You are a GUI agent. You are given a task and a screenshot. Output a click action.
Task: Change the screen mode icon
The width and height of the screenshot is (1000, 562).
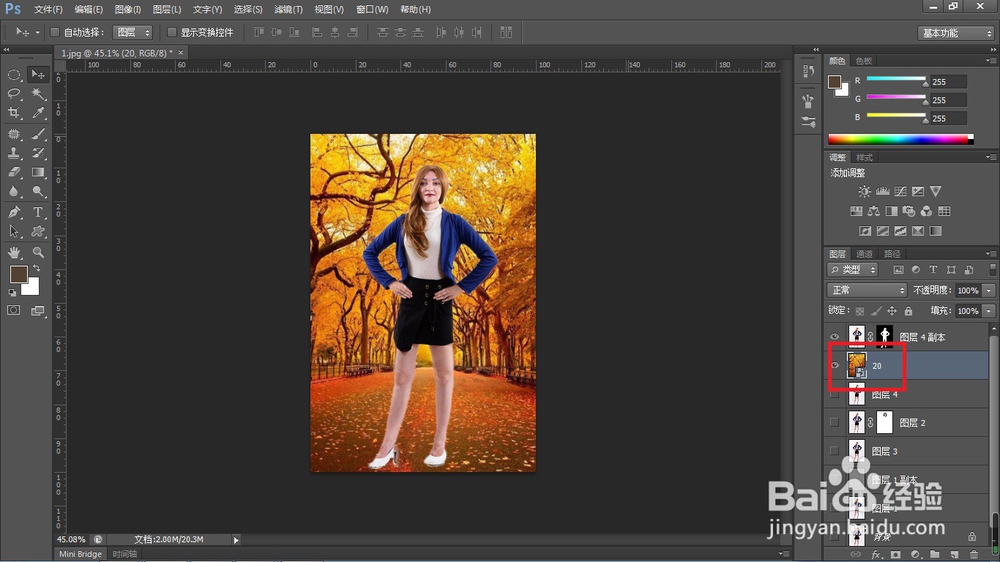[38, 311]
